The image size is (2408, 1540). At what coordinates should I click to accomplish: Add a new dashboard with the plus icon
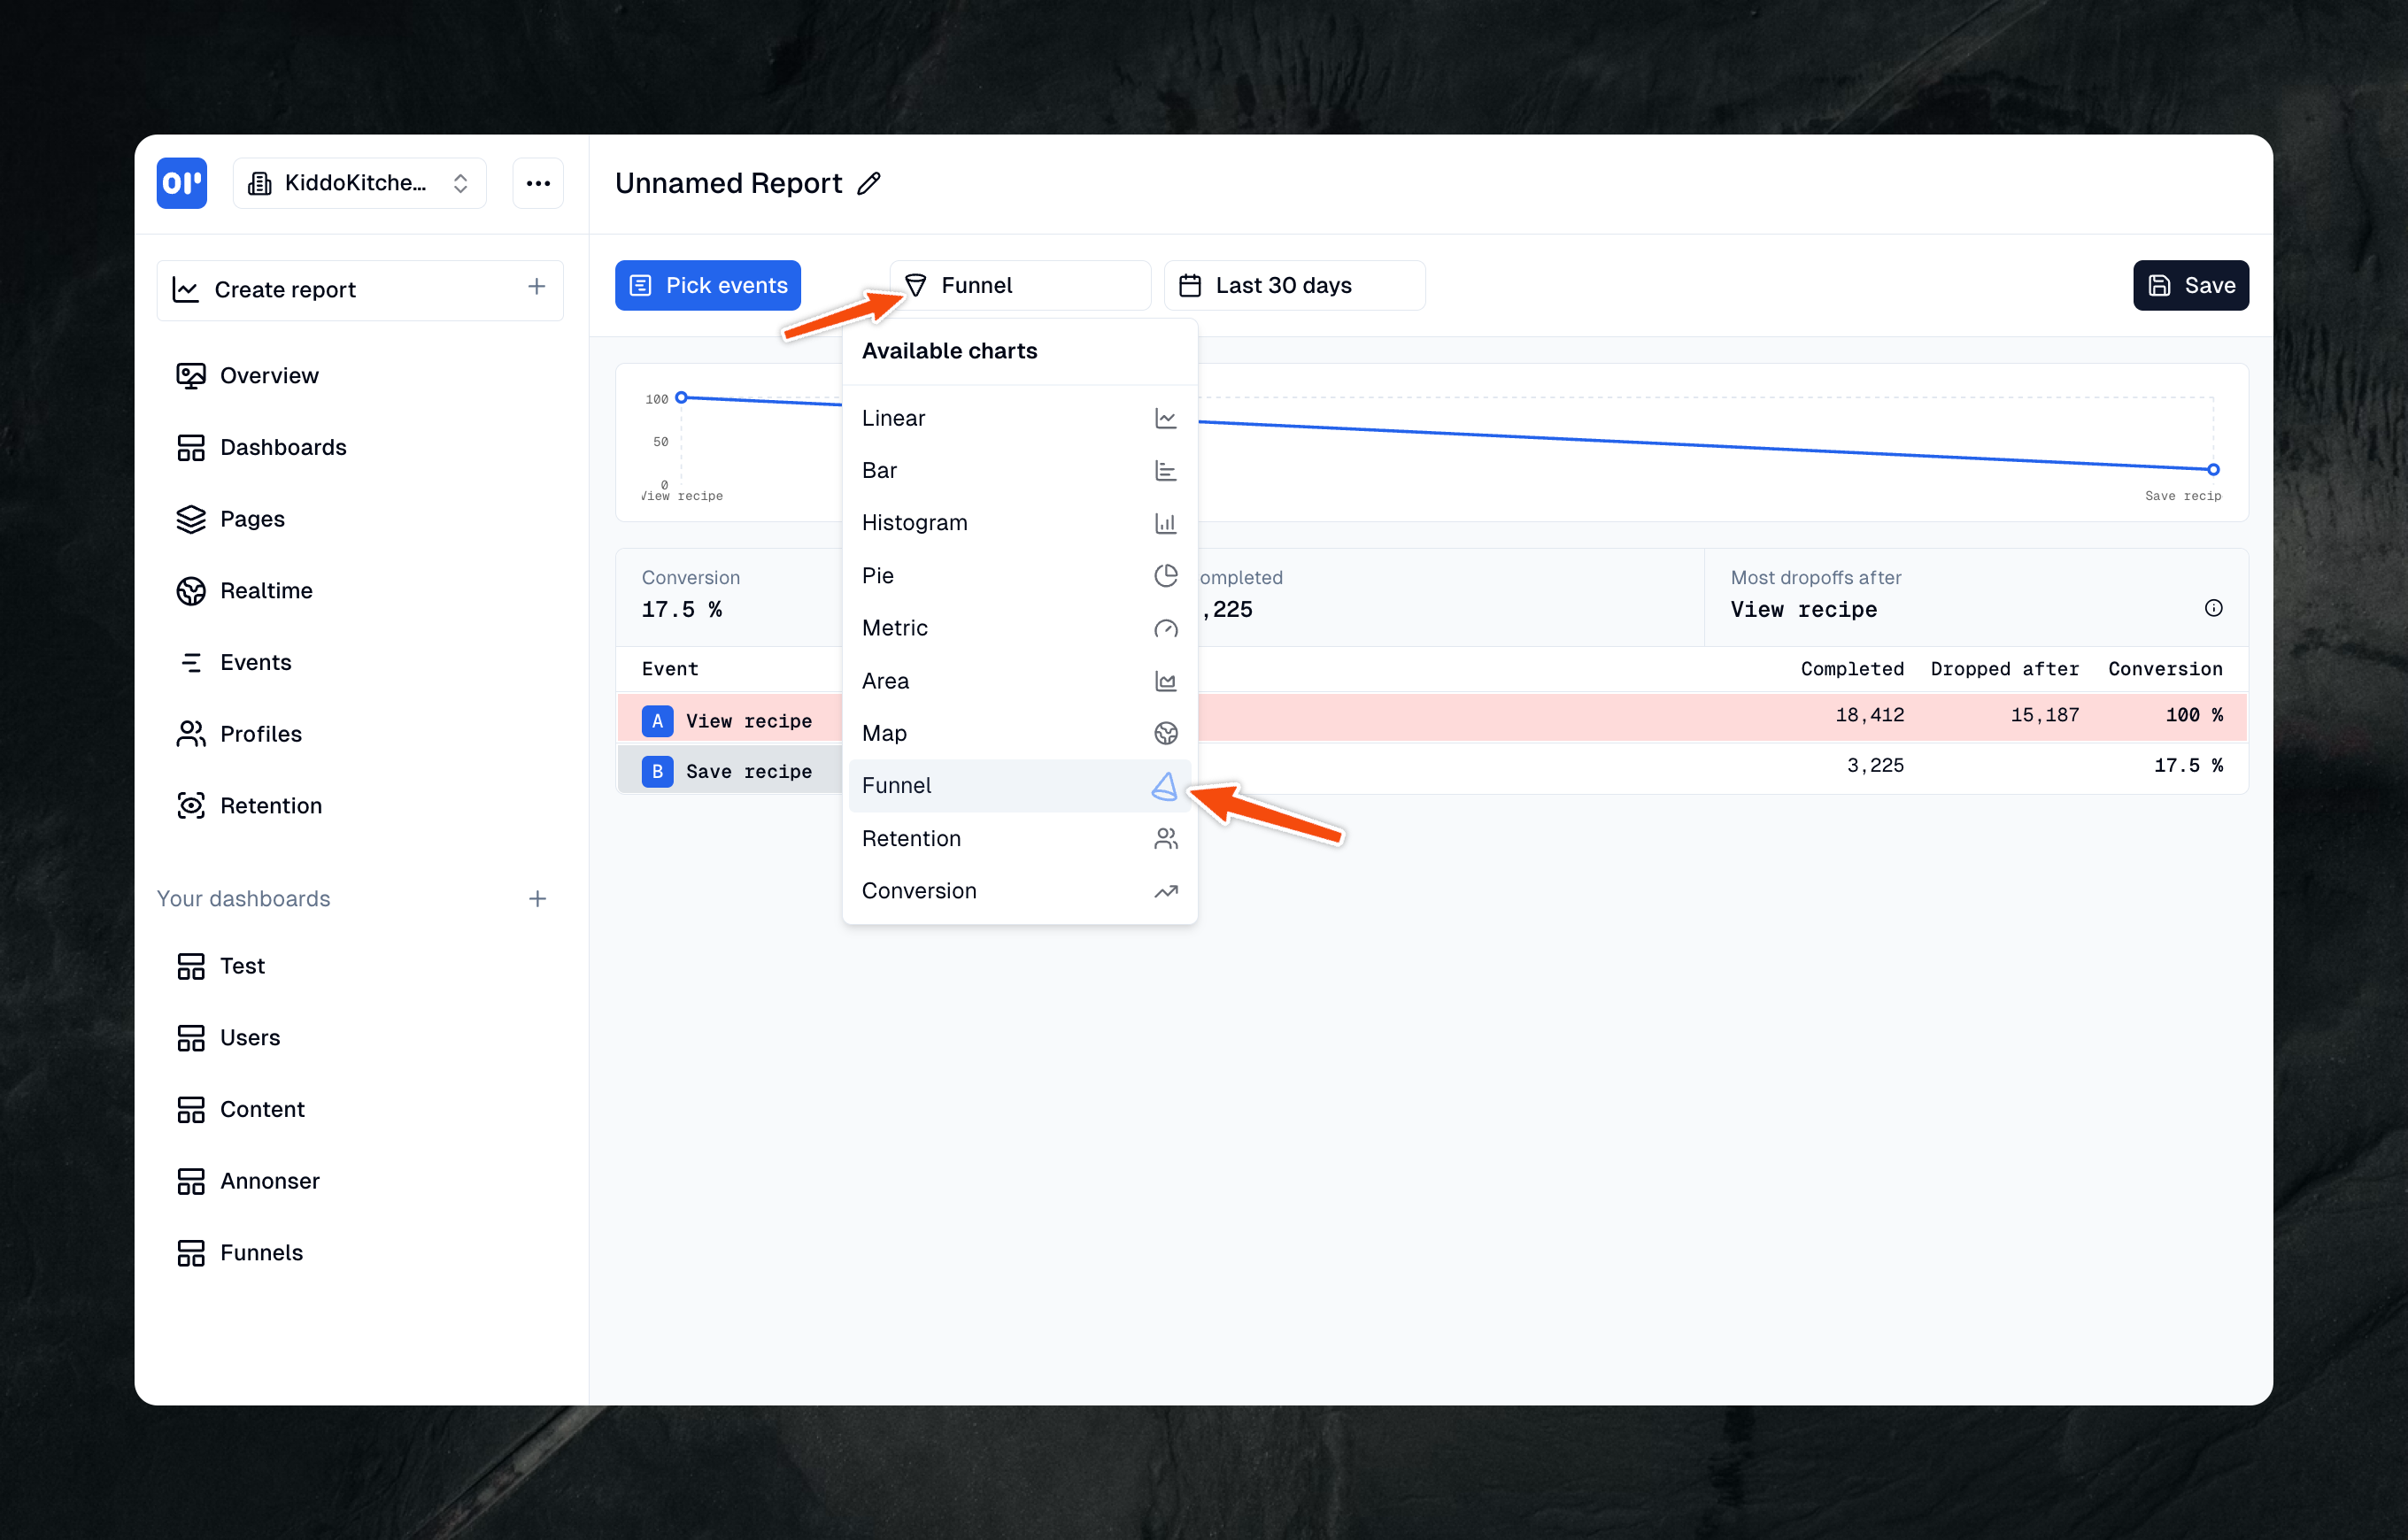537,898
